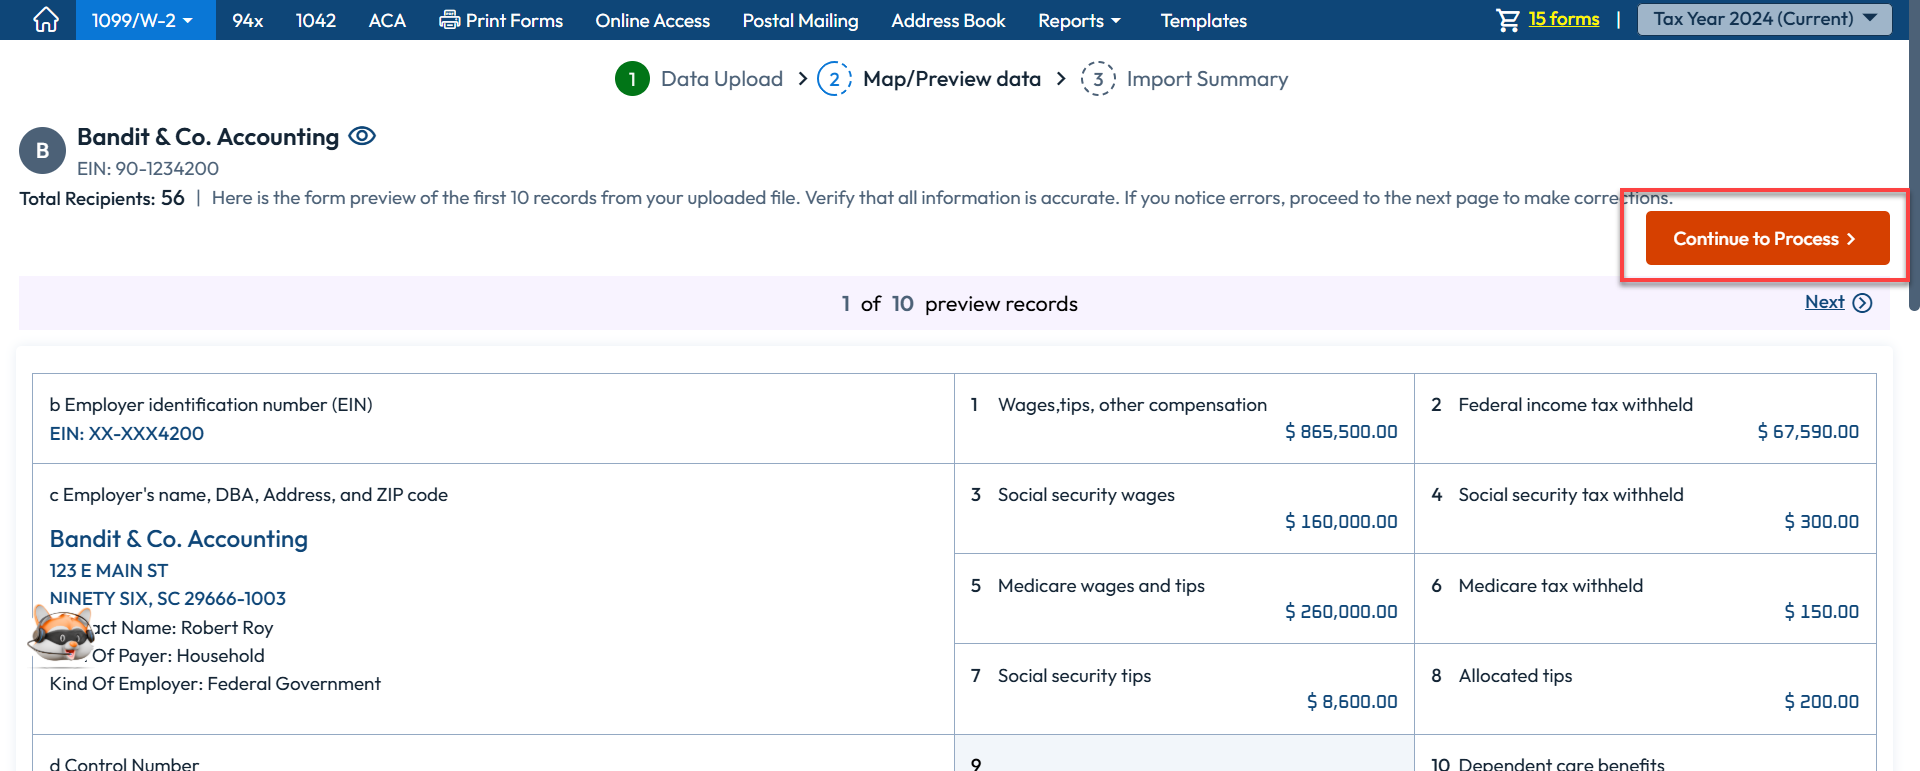This screenshot has width=1920, height=771.
Task: Expand the Reports dropdown menu
Action: pos(1079,20)
